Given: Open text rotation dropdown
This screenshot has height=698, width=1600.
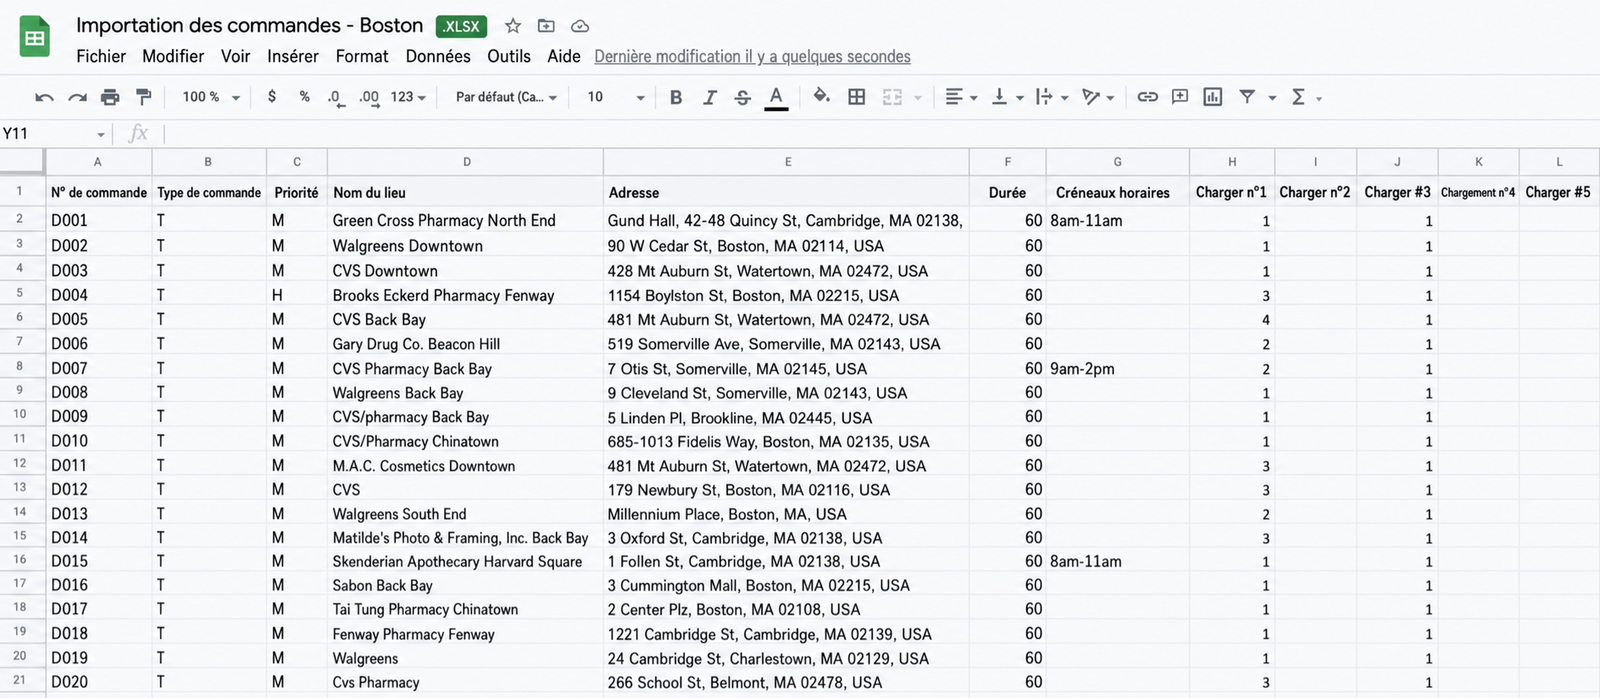Looking at the screenshot, I should 1098,97.
